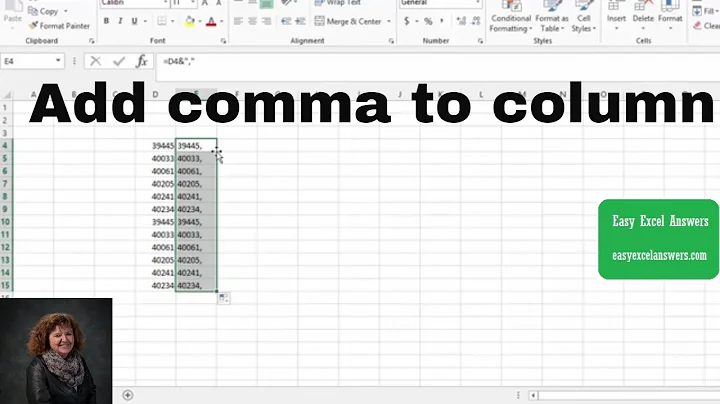Image resolution: width=720 pixels, height=404 pixels.
Task: Click the easyexcelanswers.com link
Action: [x=659, y=256]
